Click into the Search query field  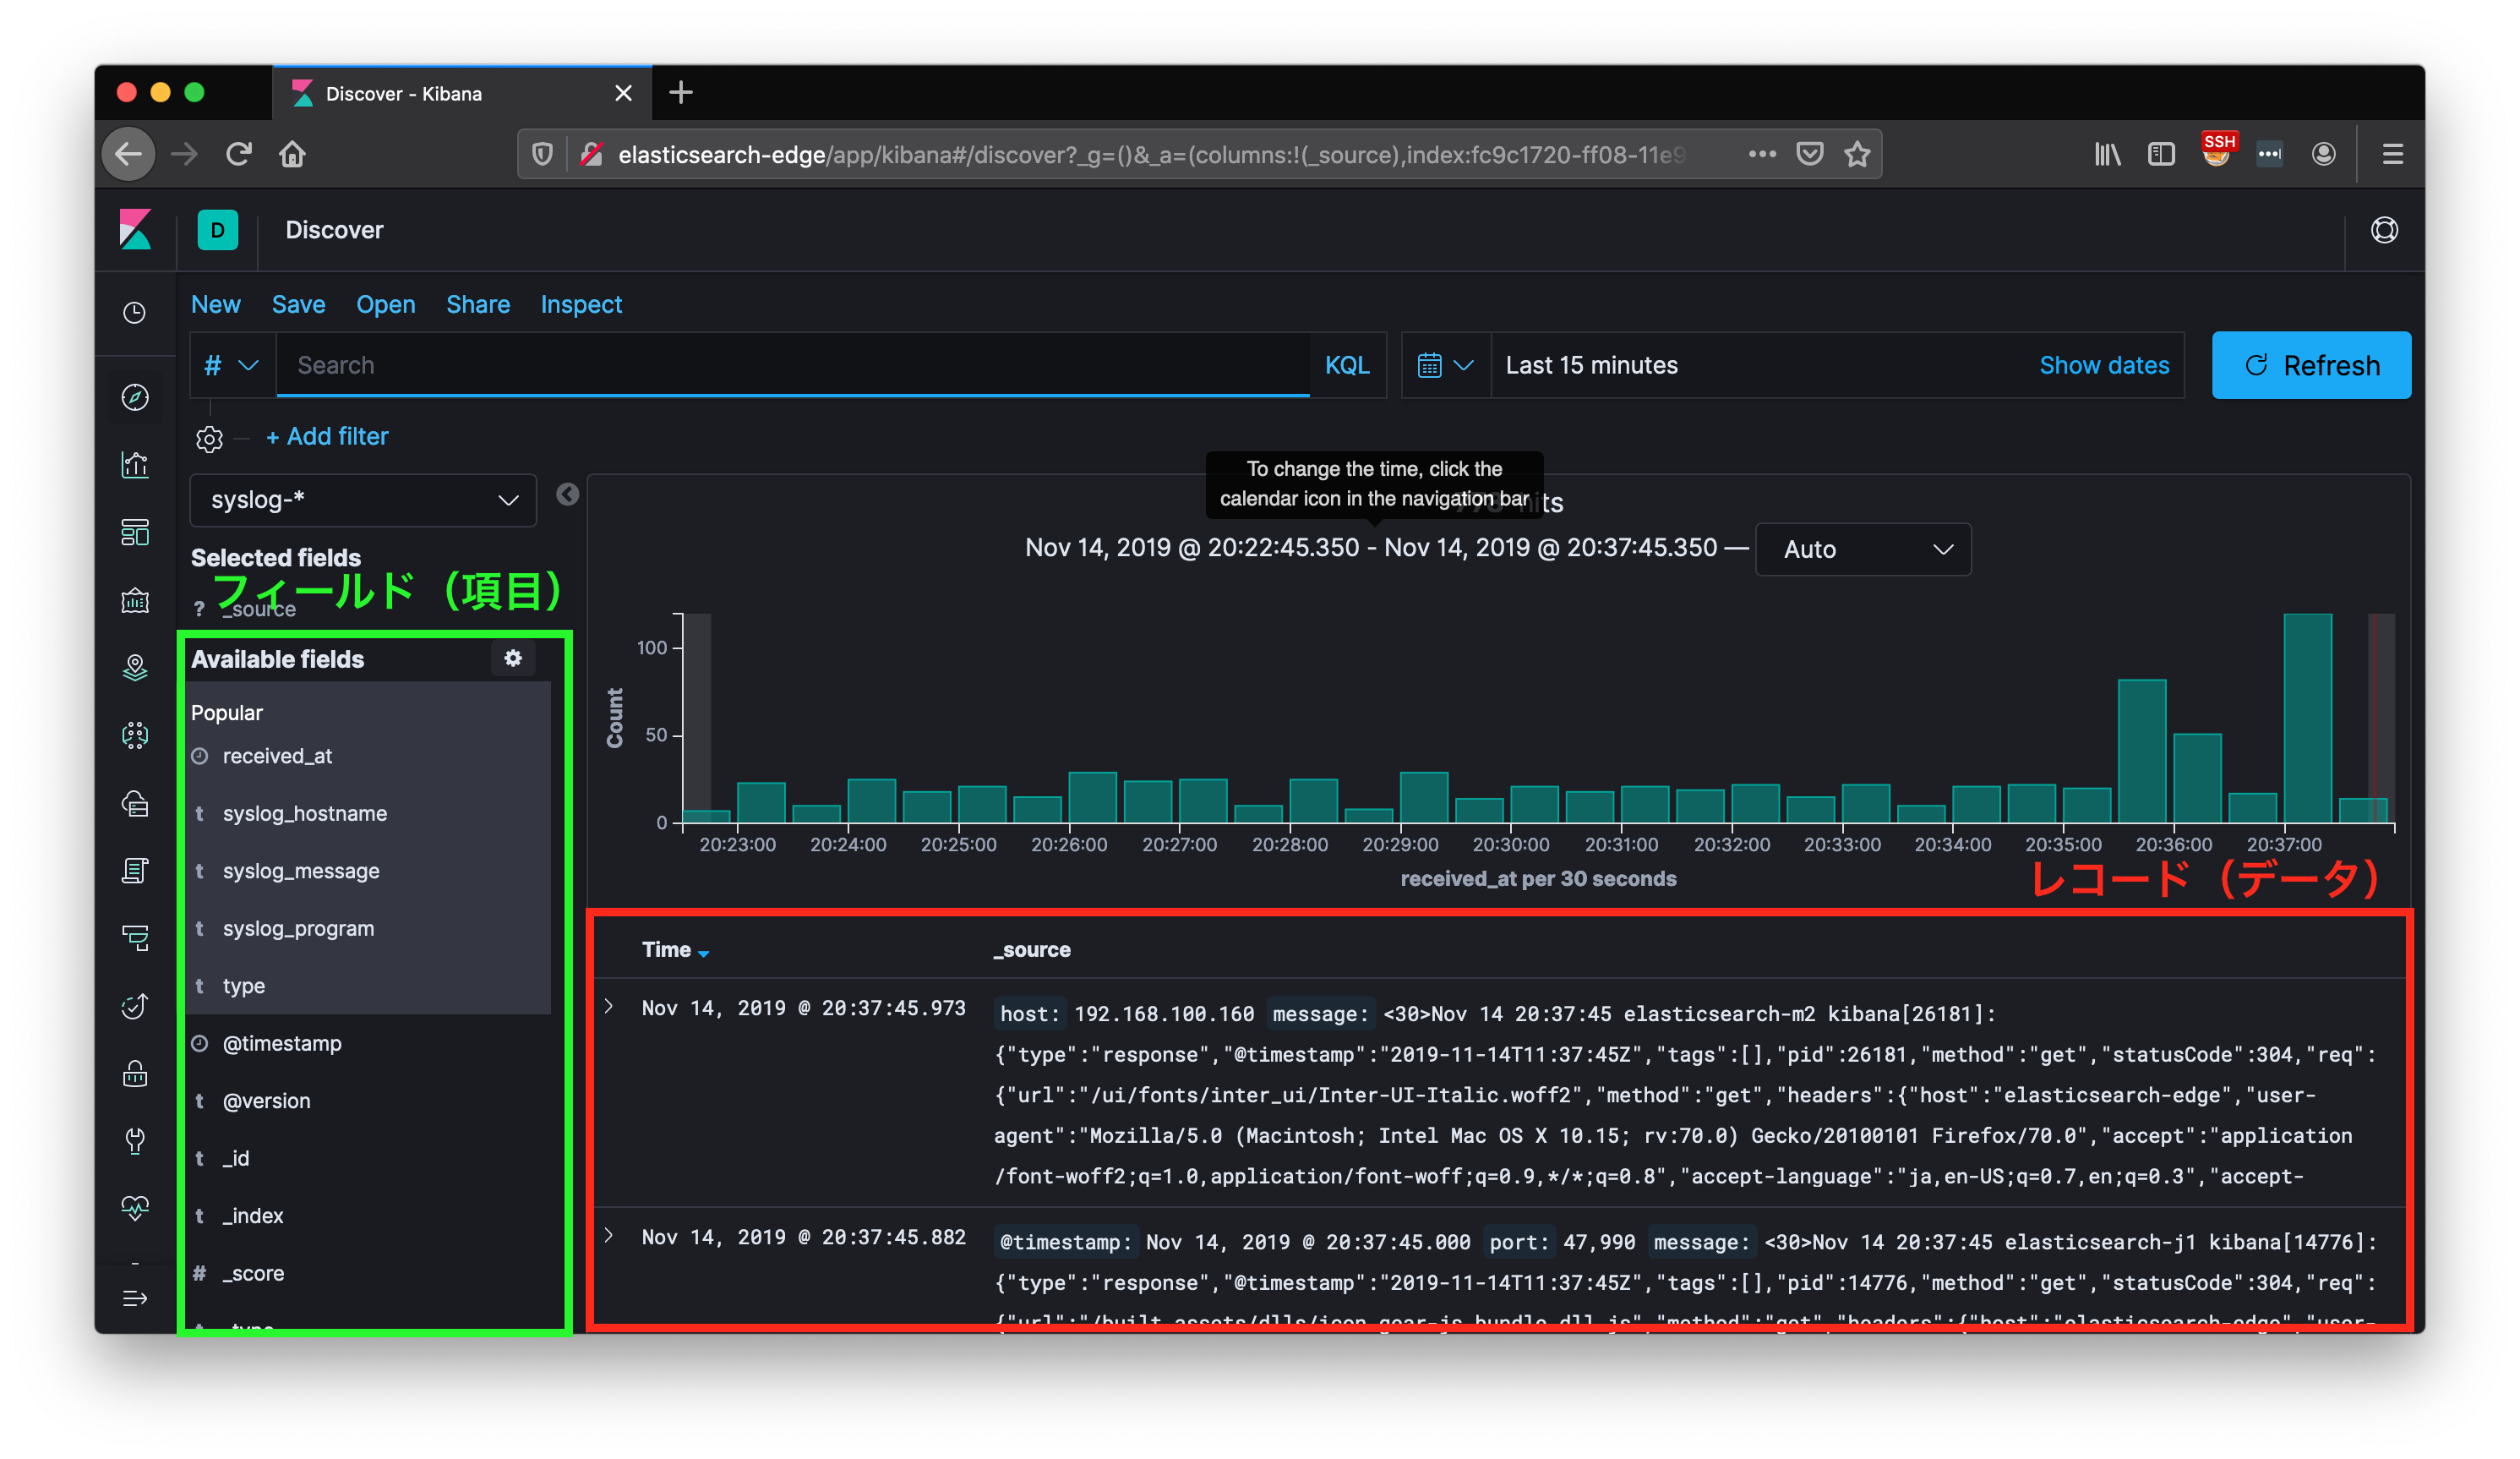pyautogui.click(x=790, y=365)
